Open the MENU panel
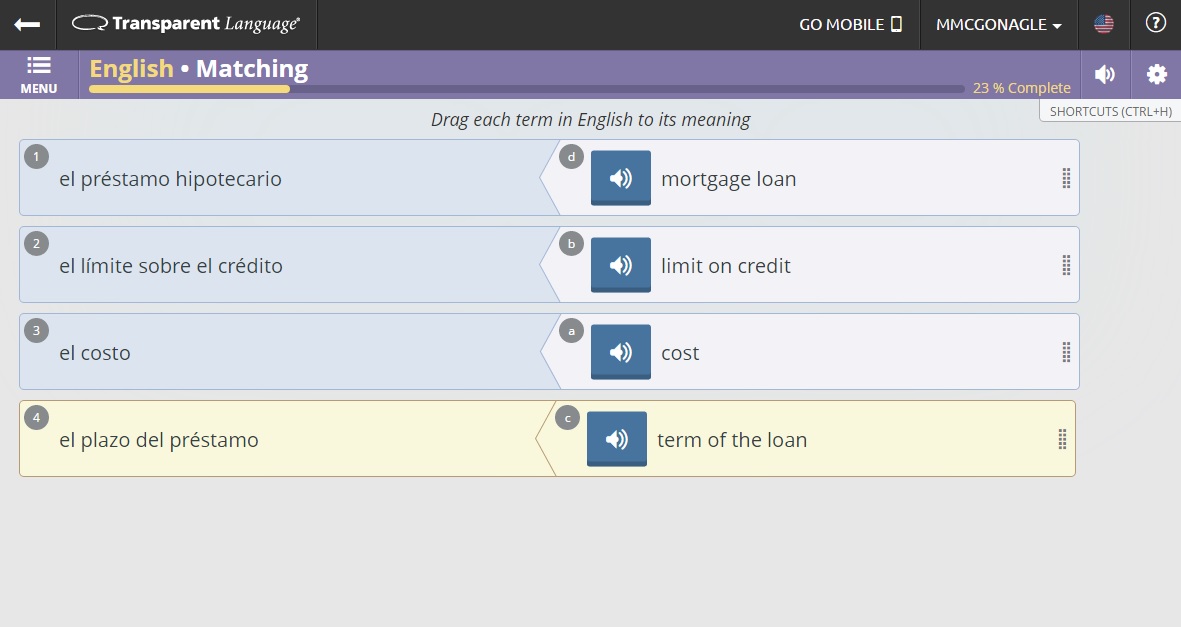1181x627 pixels. pos(38,74)
